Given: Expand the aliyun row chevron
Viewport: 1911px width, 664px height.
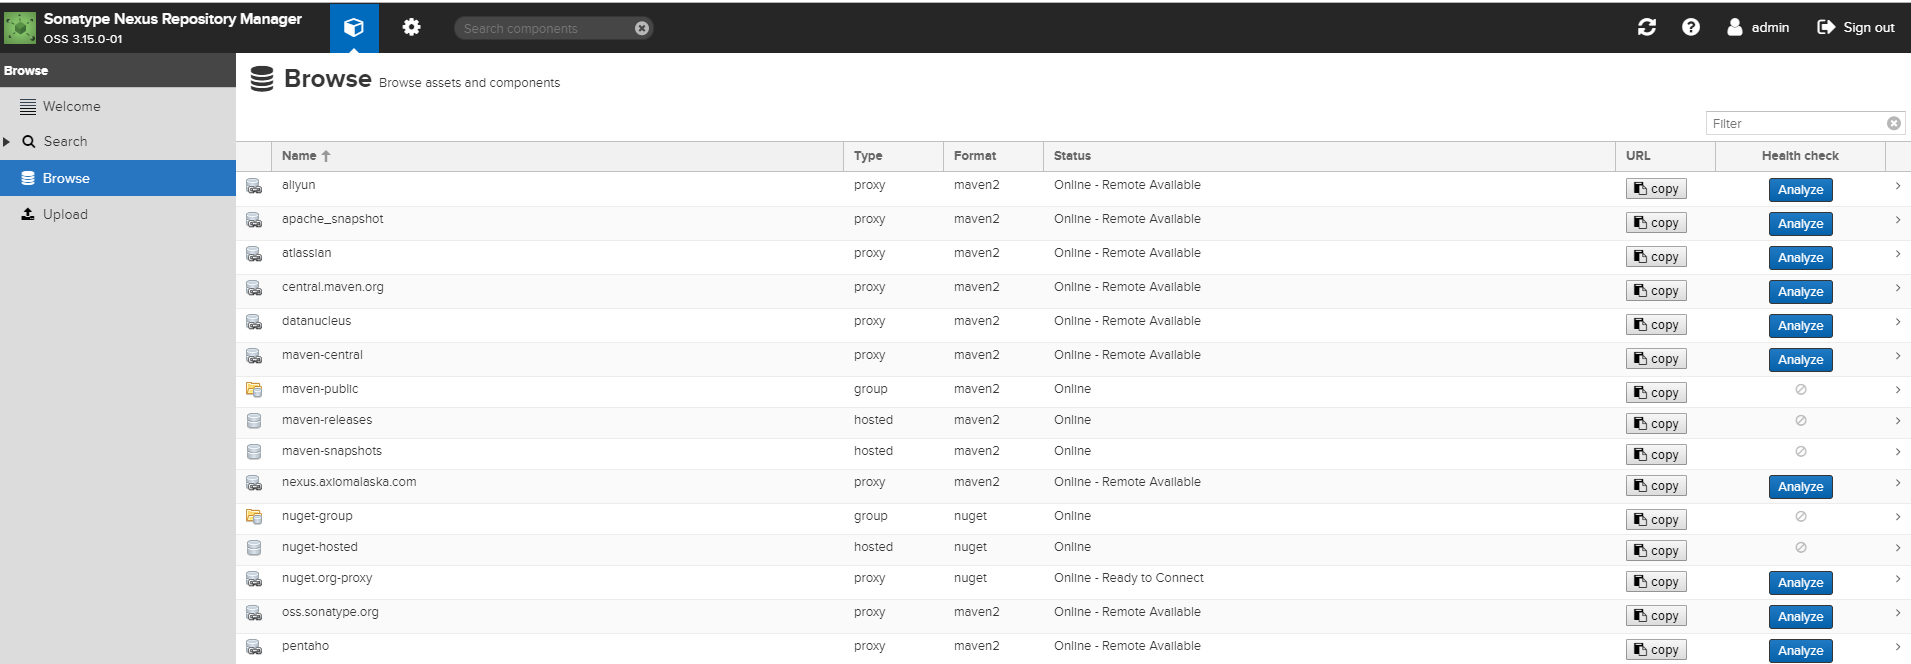Looking at the screenshot, I should tap(1897, 186).
